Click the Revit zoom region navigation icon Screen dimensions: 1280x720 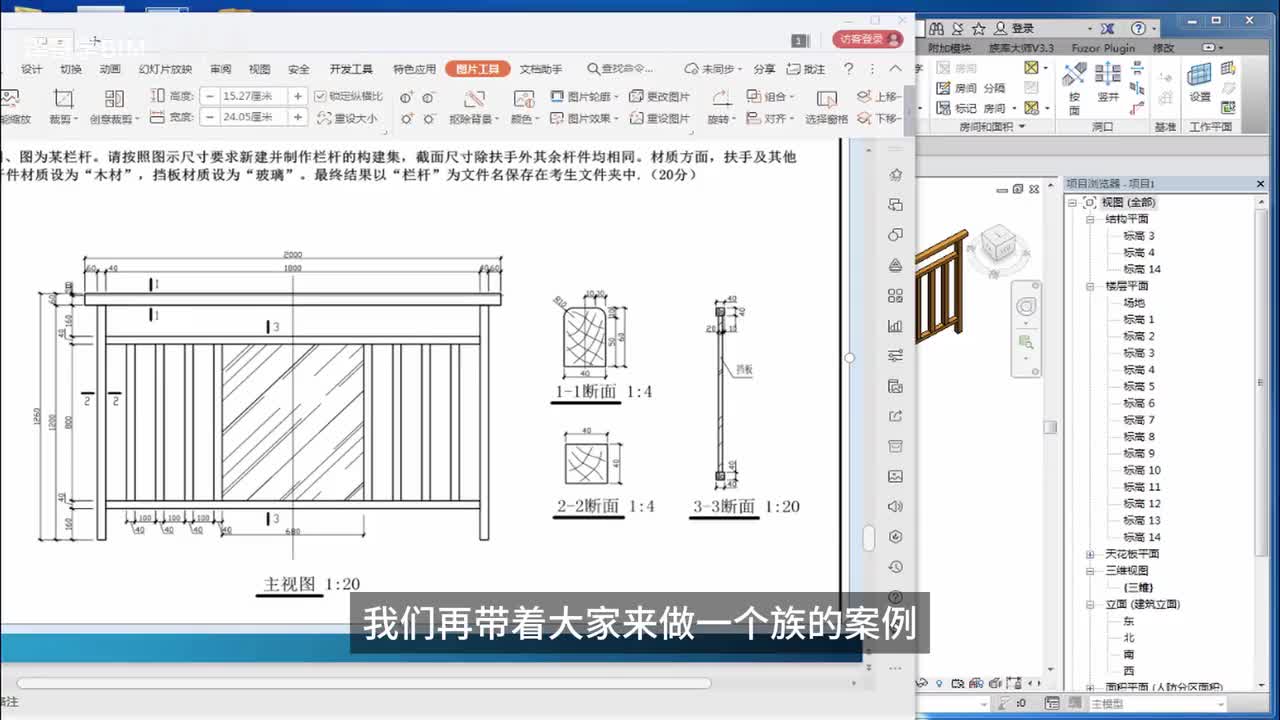1024,341
